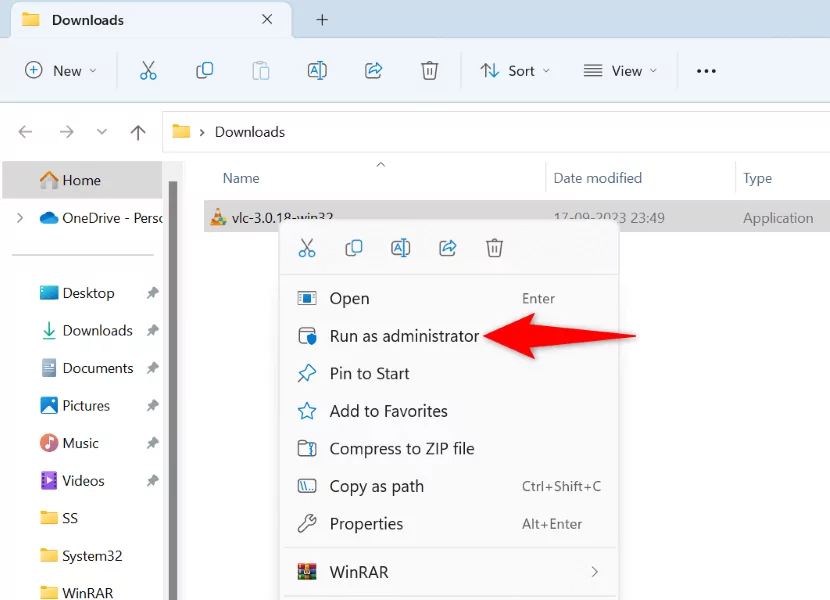This screenshot has width=830, height=600.
Task: Click the Rename icon in the top toolbar
Action: tap(317, 70)
